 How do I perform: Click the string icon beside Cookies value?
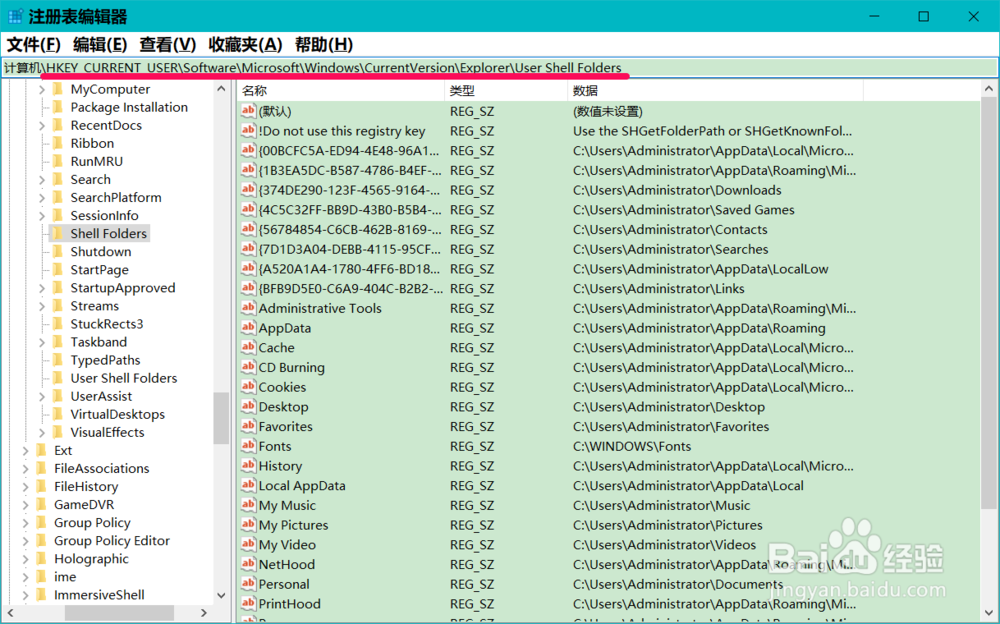pyautogui.click(x=248, y=387)
